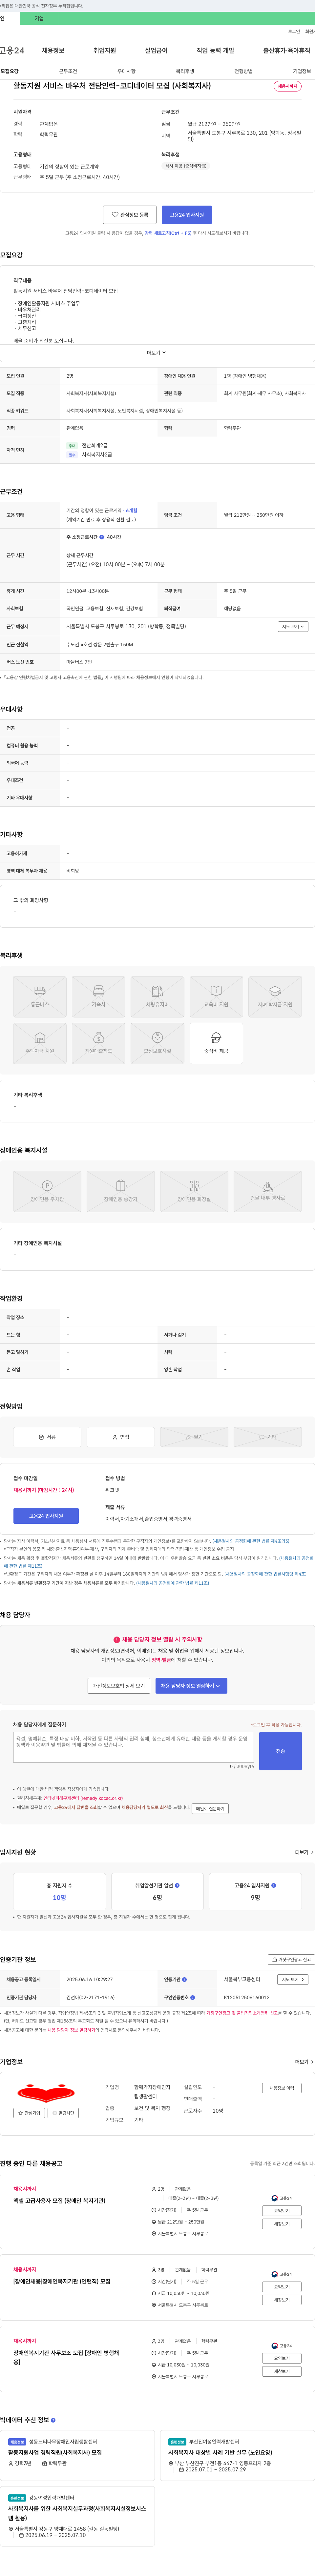315x2576 pixels.
Task: Click 고용24 입사지원 button under 접수 마감일
Action: [46, 1516]
